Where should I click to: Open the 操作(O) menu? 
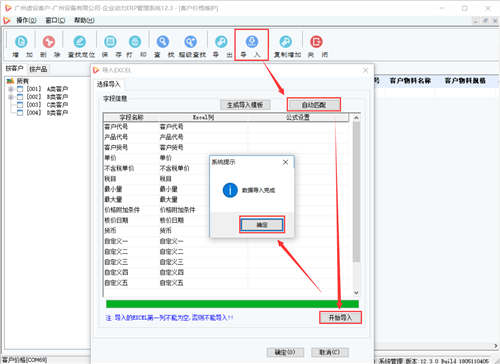26,21
